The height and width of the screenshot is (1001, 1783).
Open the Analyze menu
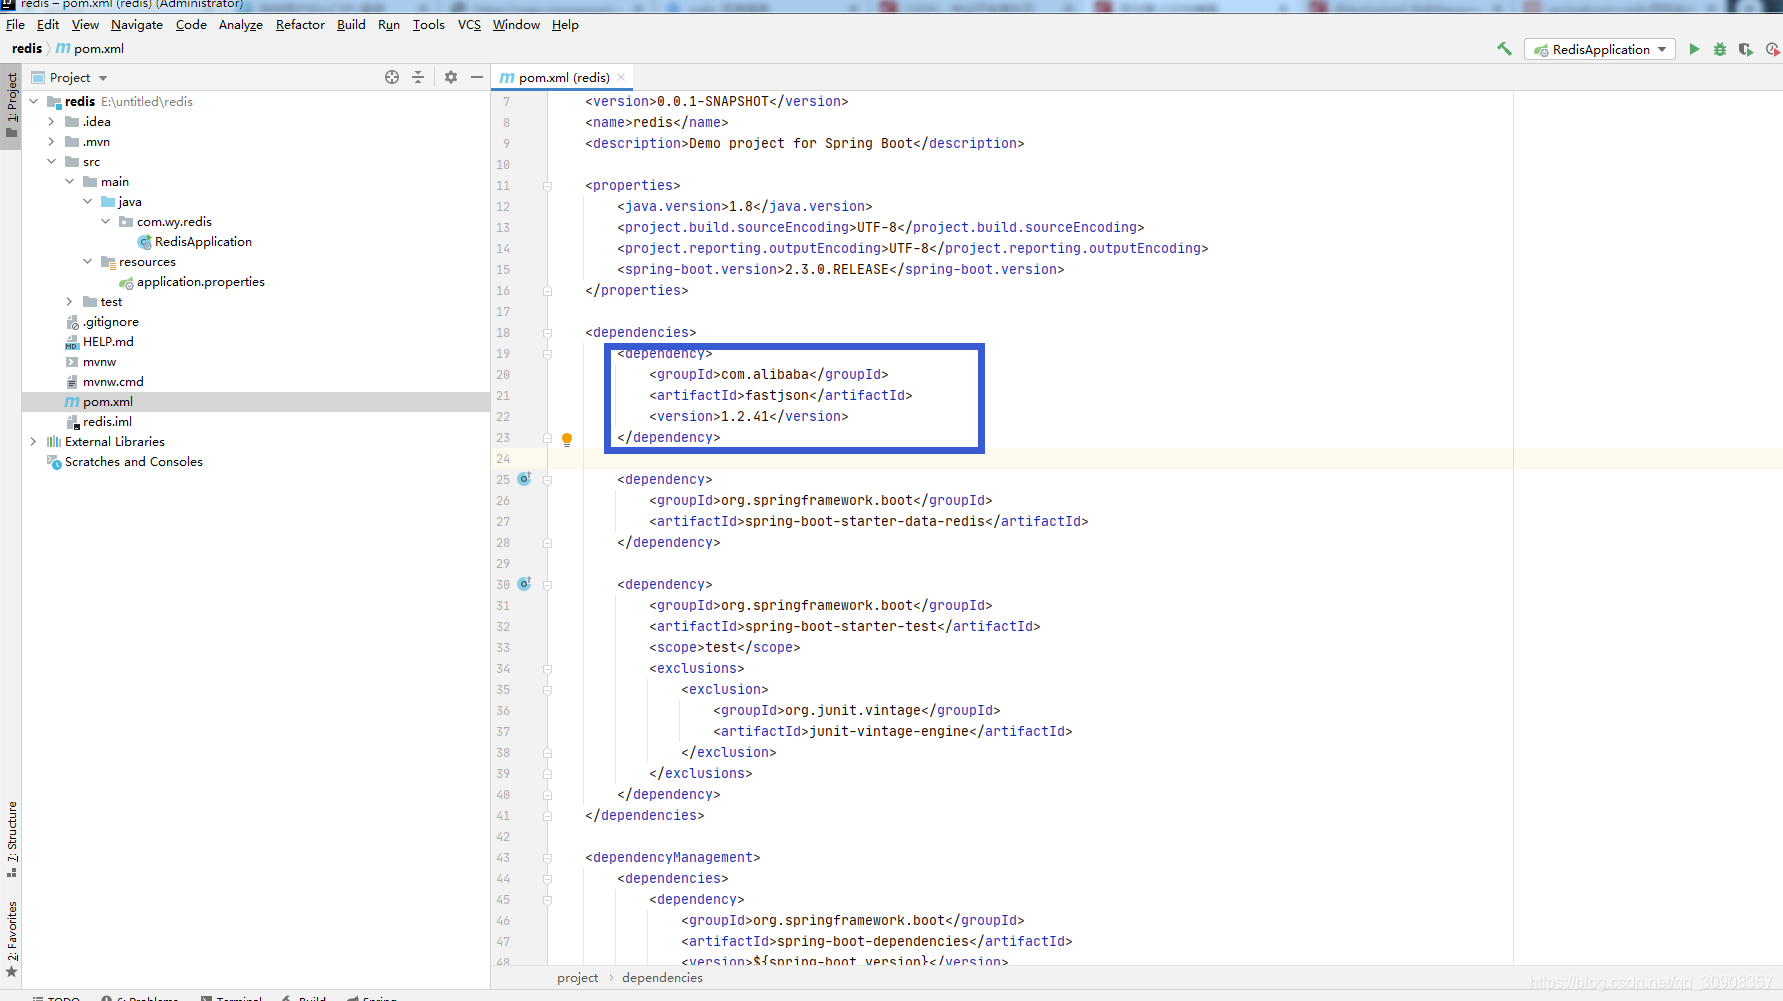coord(241,25)
